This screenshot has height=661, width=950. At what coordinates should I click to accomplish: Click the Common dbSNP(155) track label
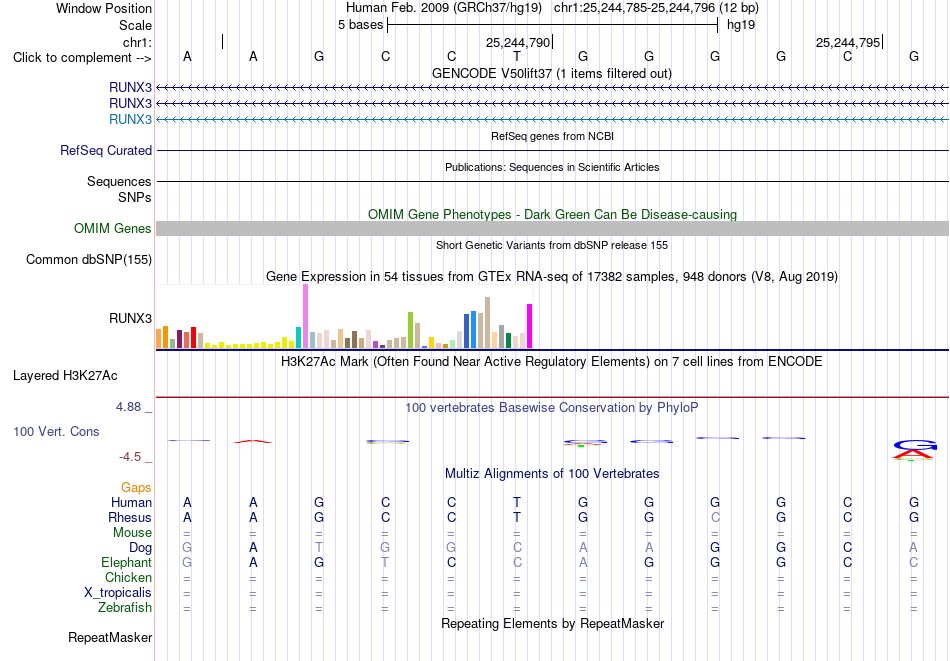tap(89, 259)
